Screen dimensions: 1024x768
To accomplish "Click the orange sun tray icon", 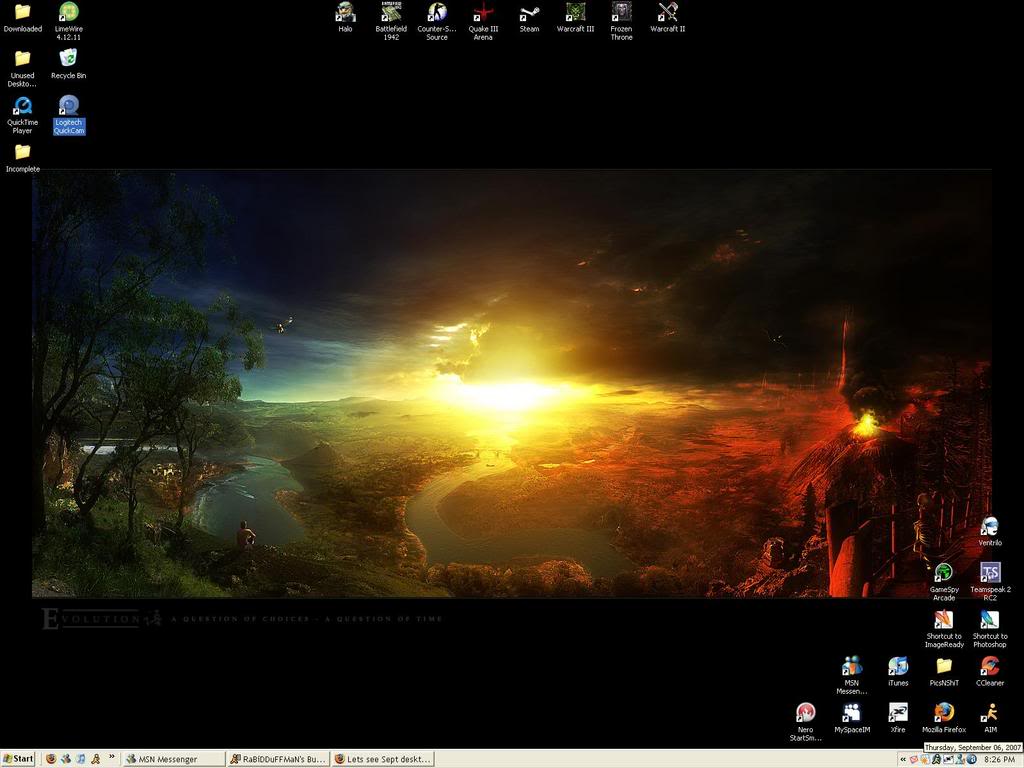I will (925, 760).
